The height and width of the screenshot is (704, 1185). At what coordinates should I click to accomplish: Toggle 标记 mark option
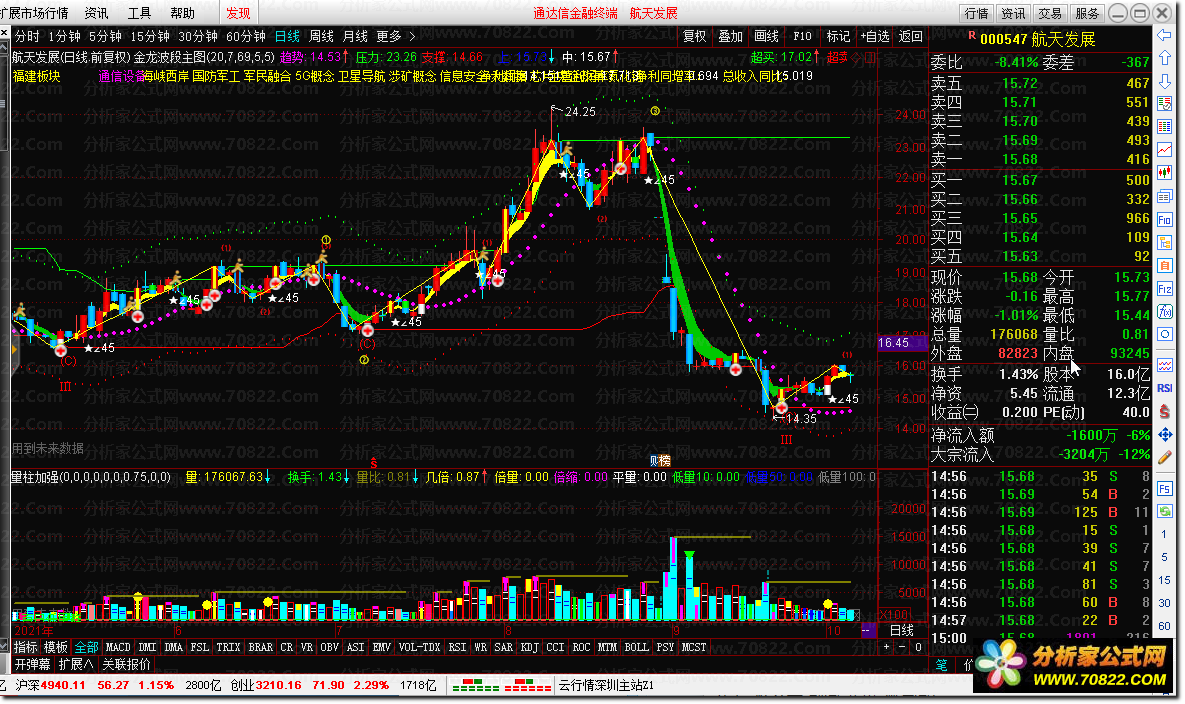tap(838, 36)
